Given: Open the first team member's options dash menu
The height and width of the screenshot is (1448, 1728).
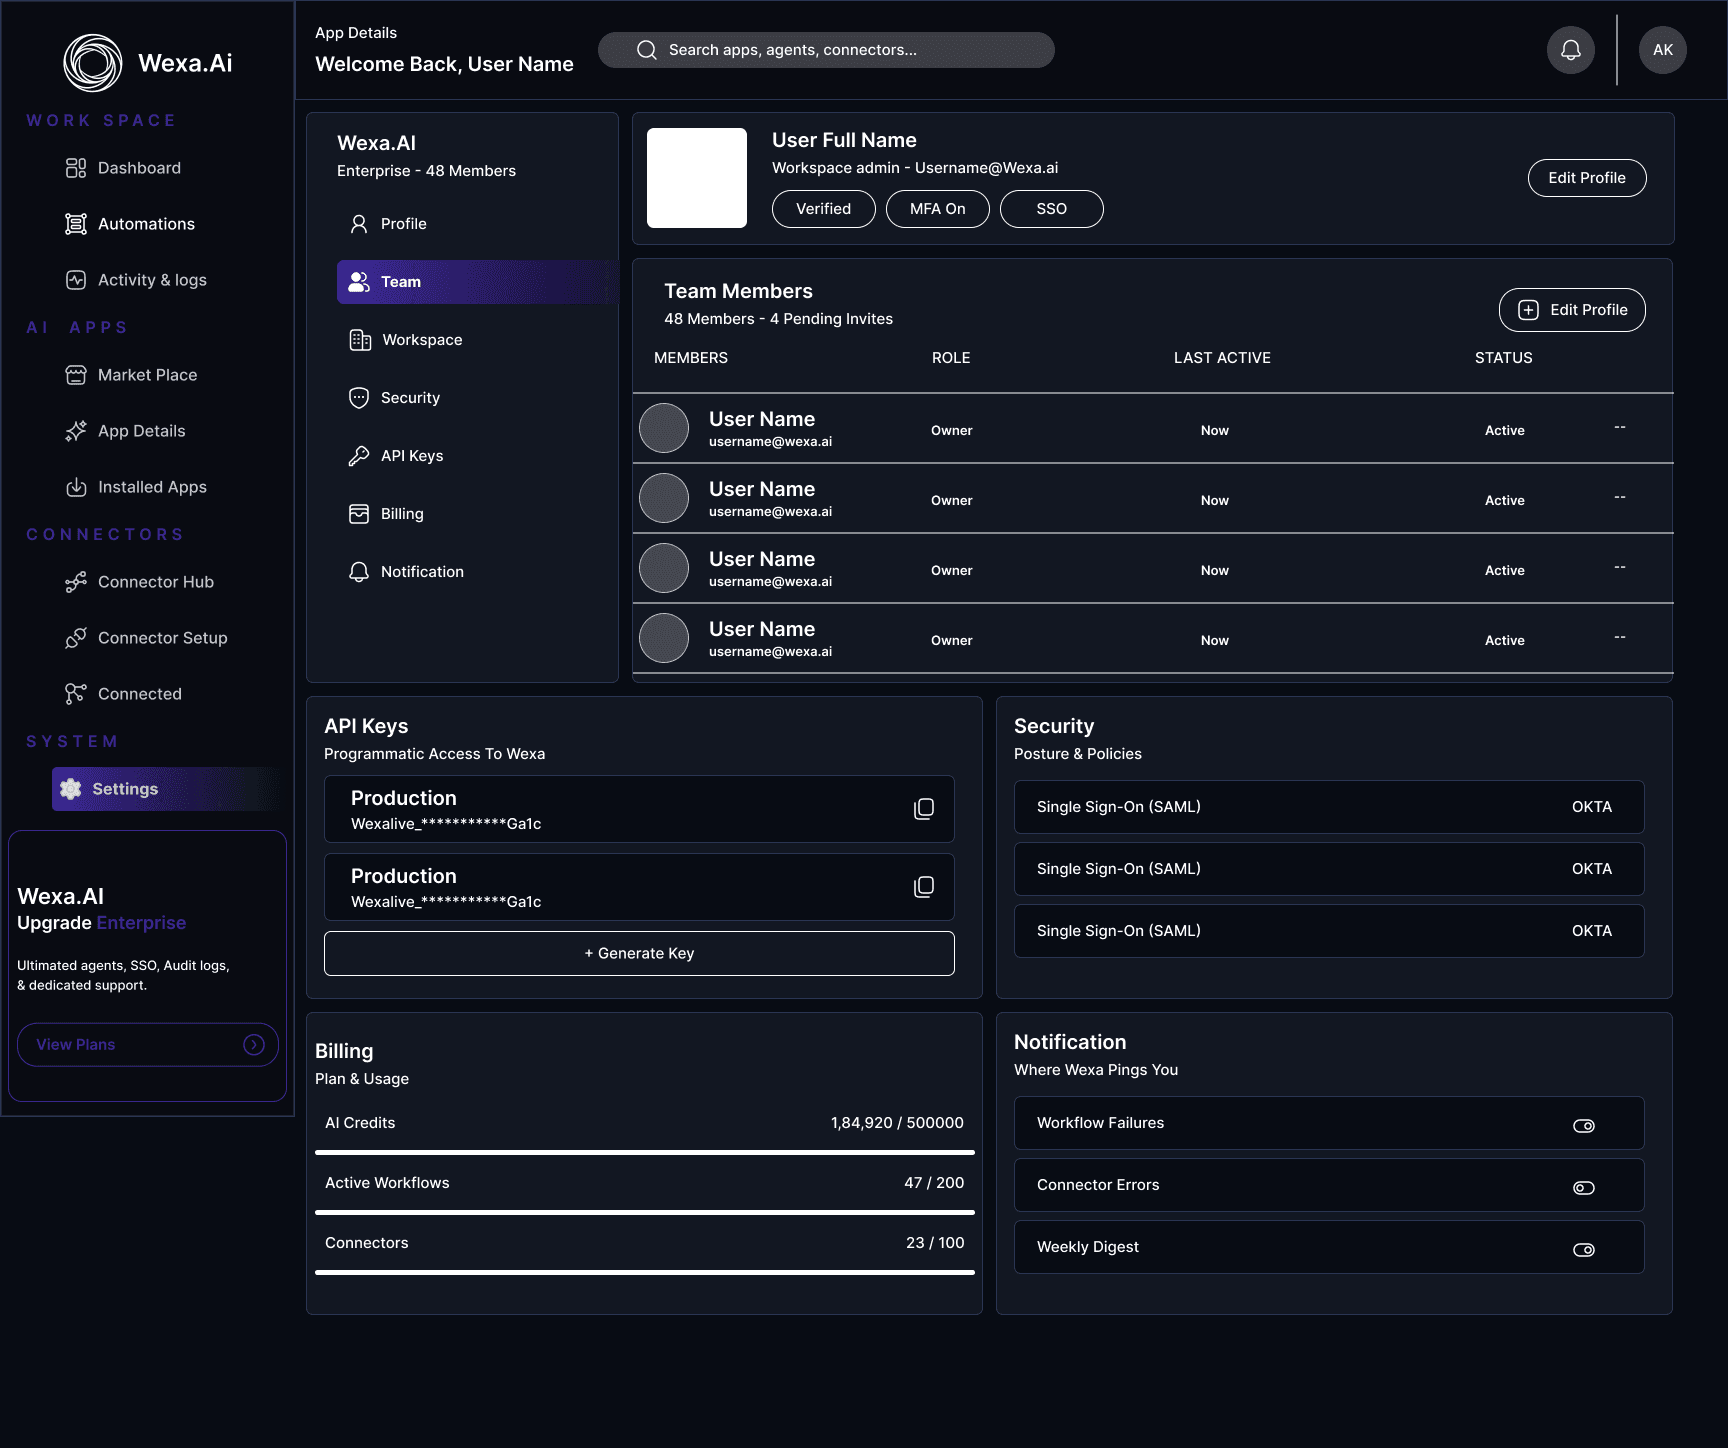Looking at the screenshot, I should 1620,428.
